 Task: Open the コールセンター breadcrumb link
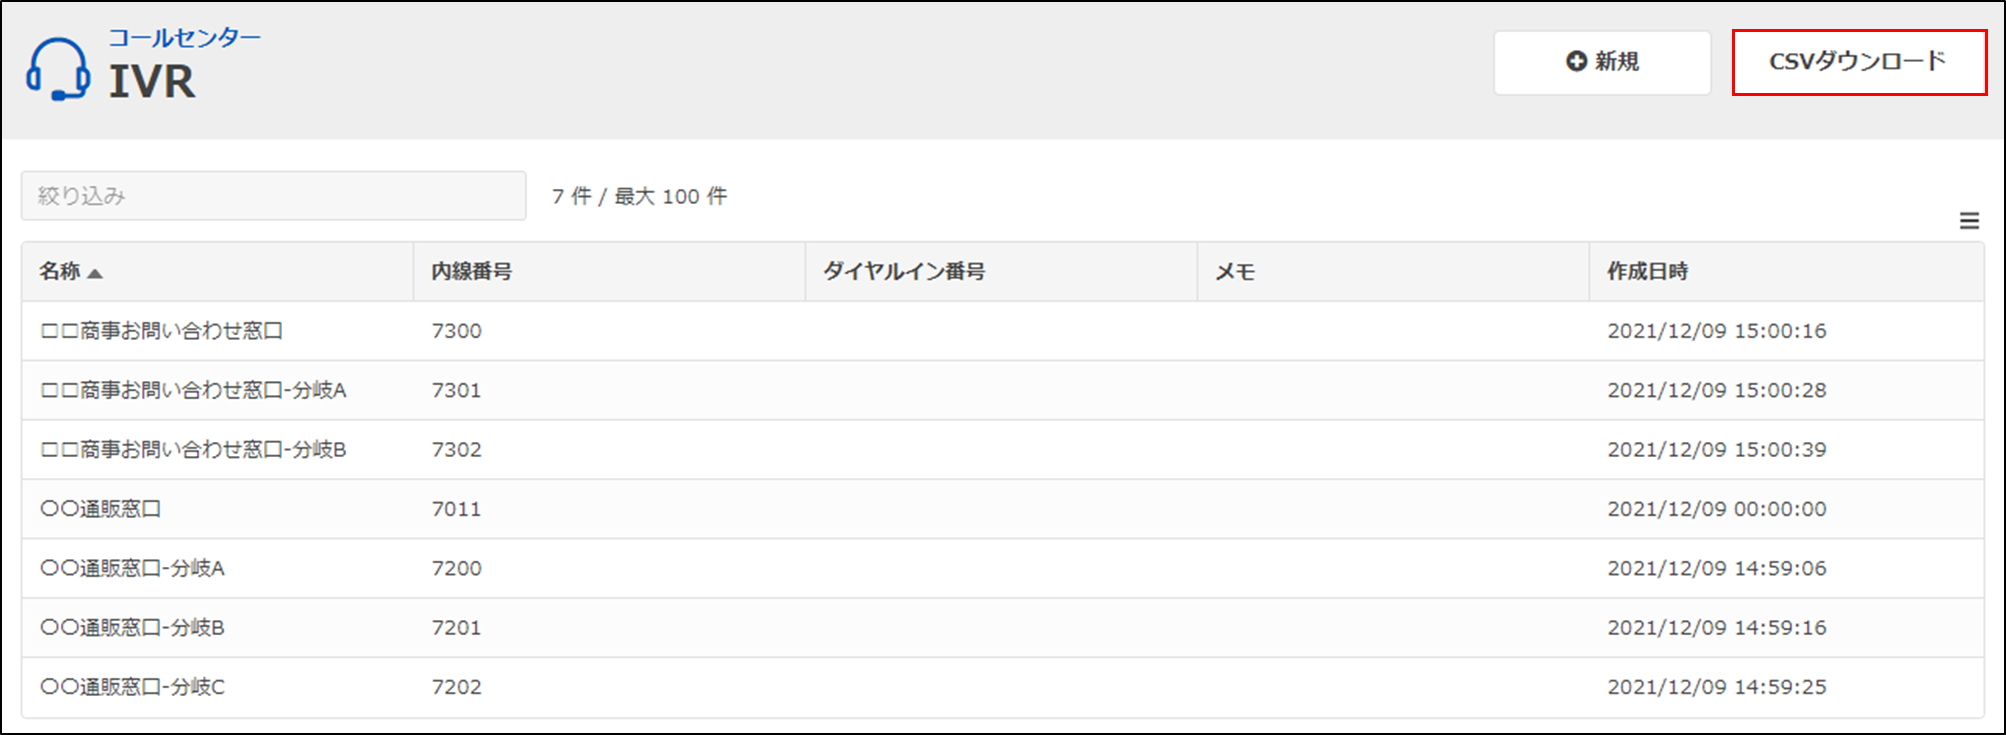[x=184, y=38]
